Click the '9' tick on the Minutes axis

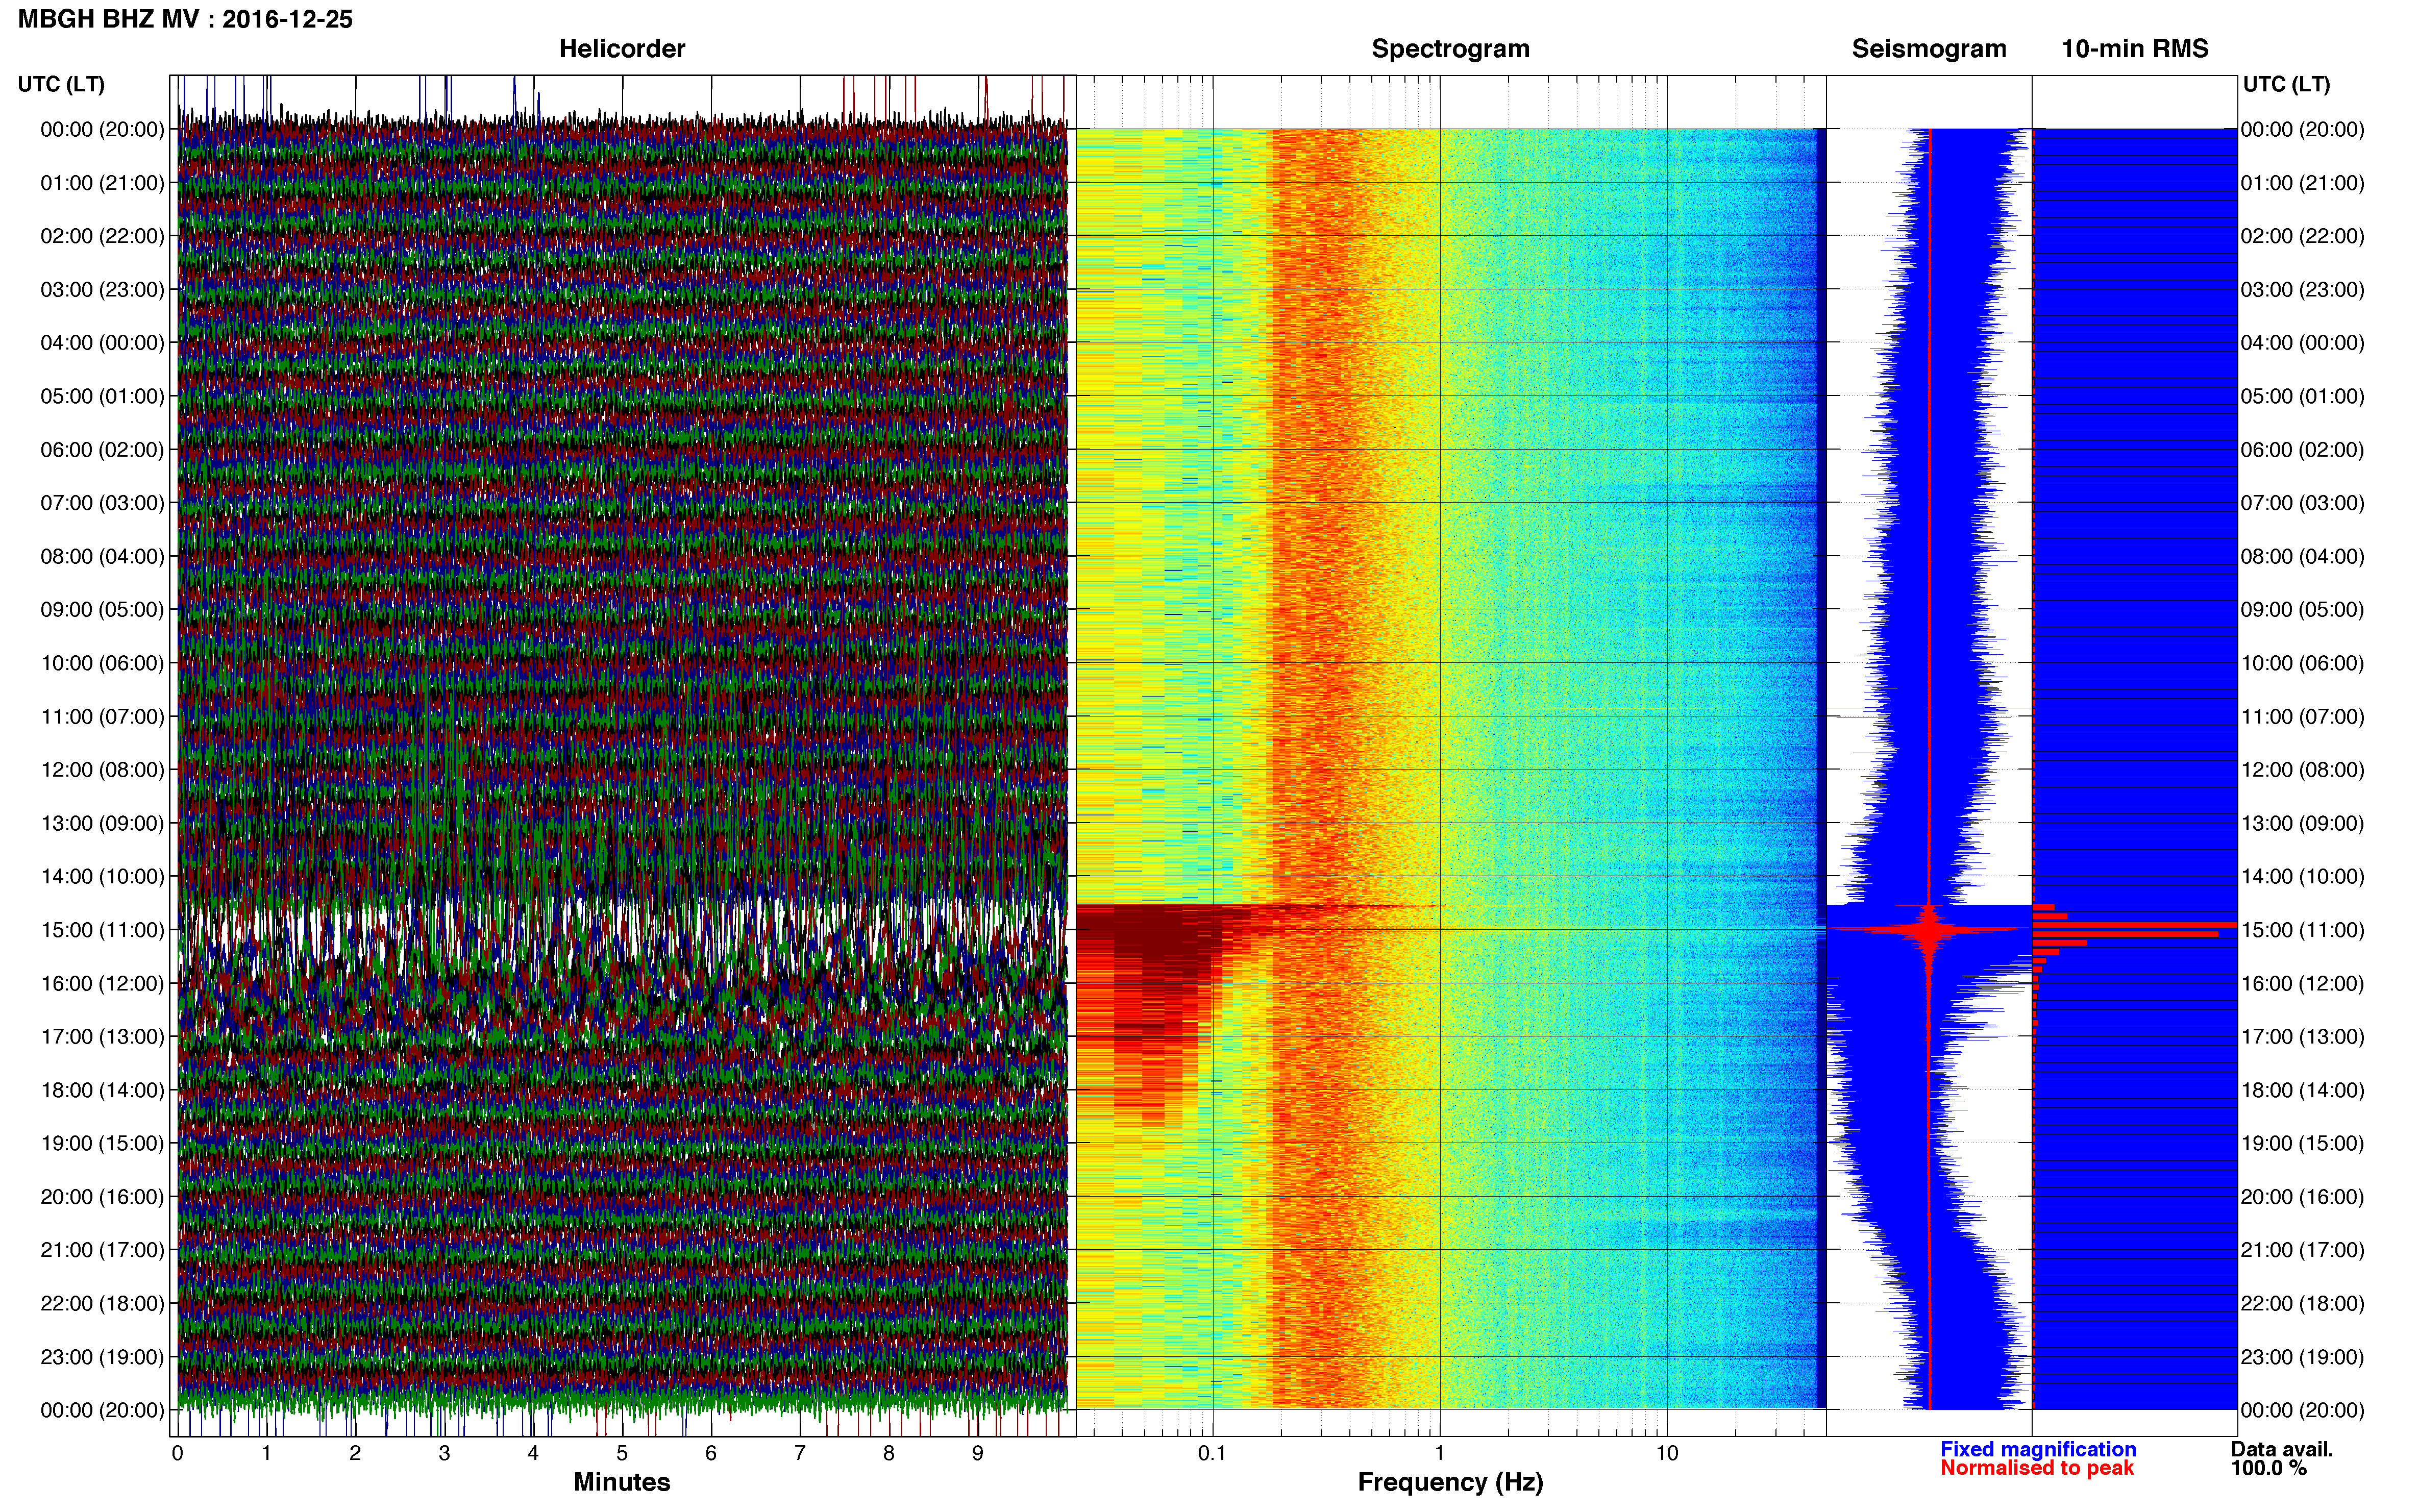[x=978, y=1454]
